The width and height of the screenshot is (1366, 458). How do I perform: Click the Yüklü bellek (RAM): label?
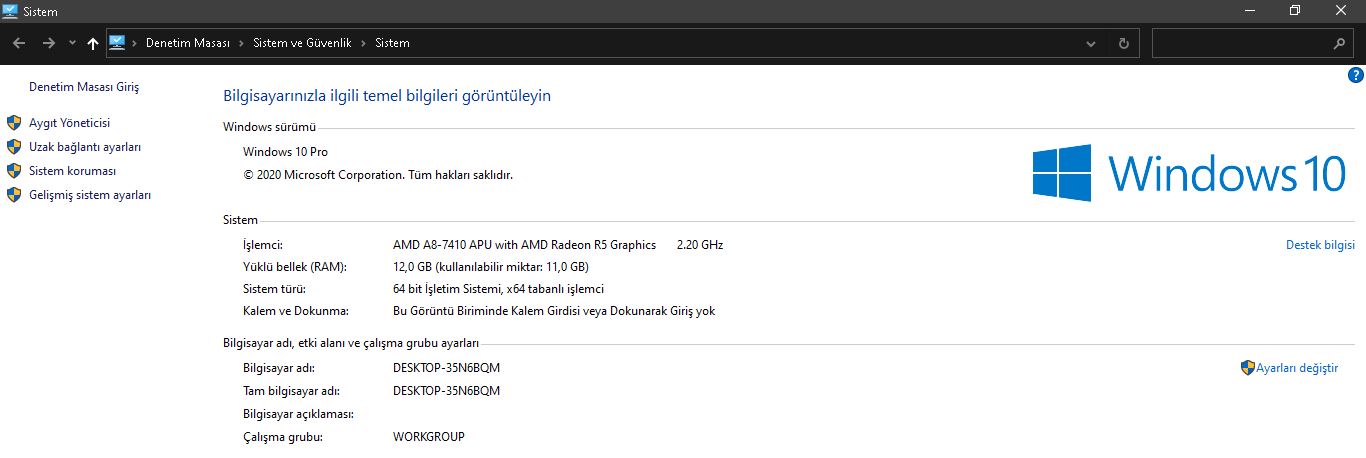click(x=295, y=267)
